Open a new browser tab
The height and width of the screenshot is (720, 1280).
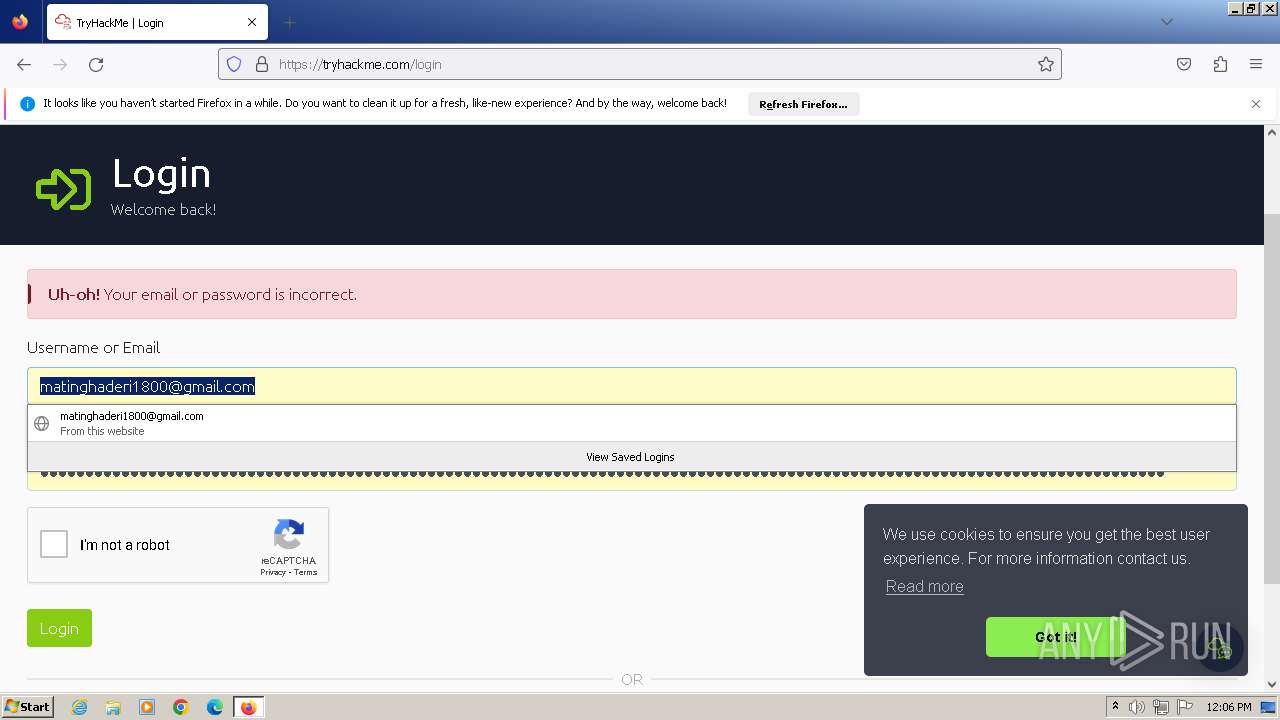(289, 22)
